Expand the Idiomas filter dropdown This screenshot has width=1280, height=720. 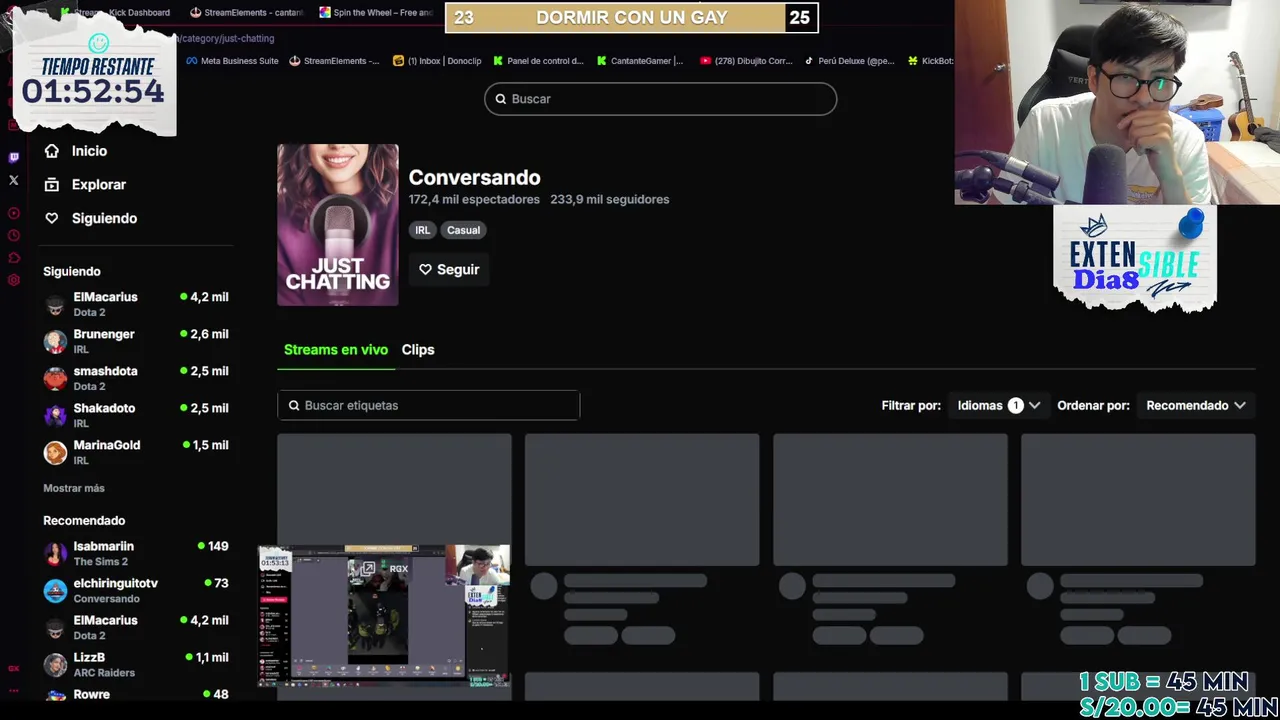tap(999, 405)
